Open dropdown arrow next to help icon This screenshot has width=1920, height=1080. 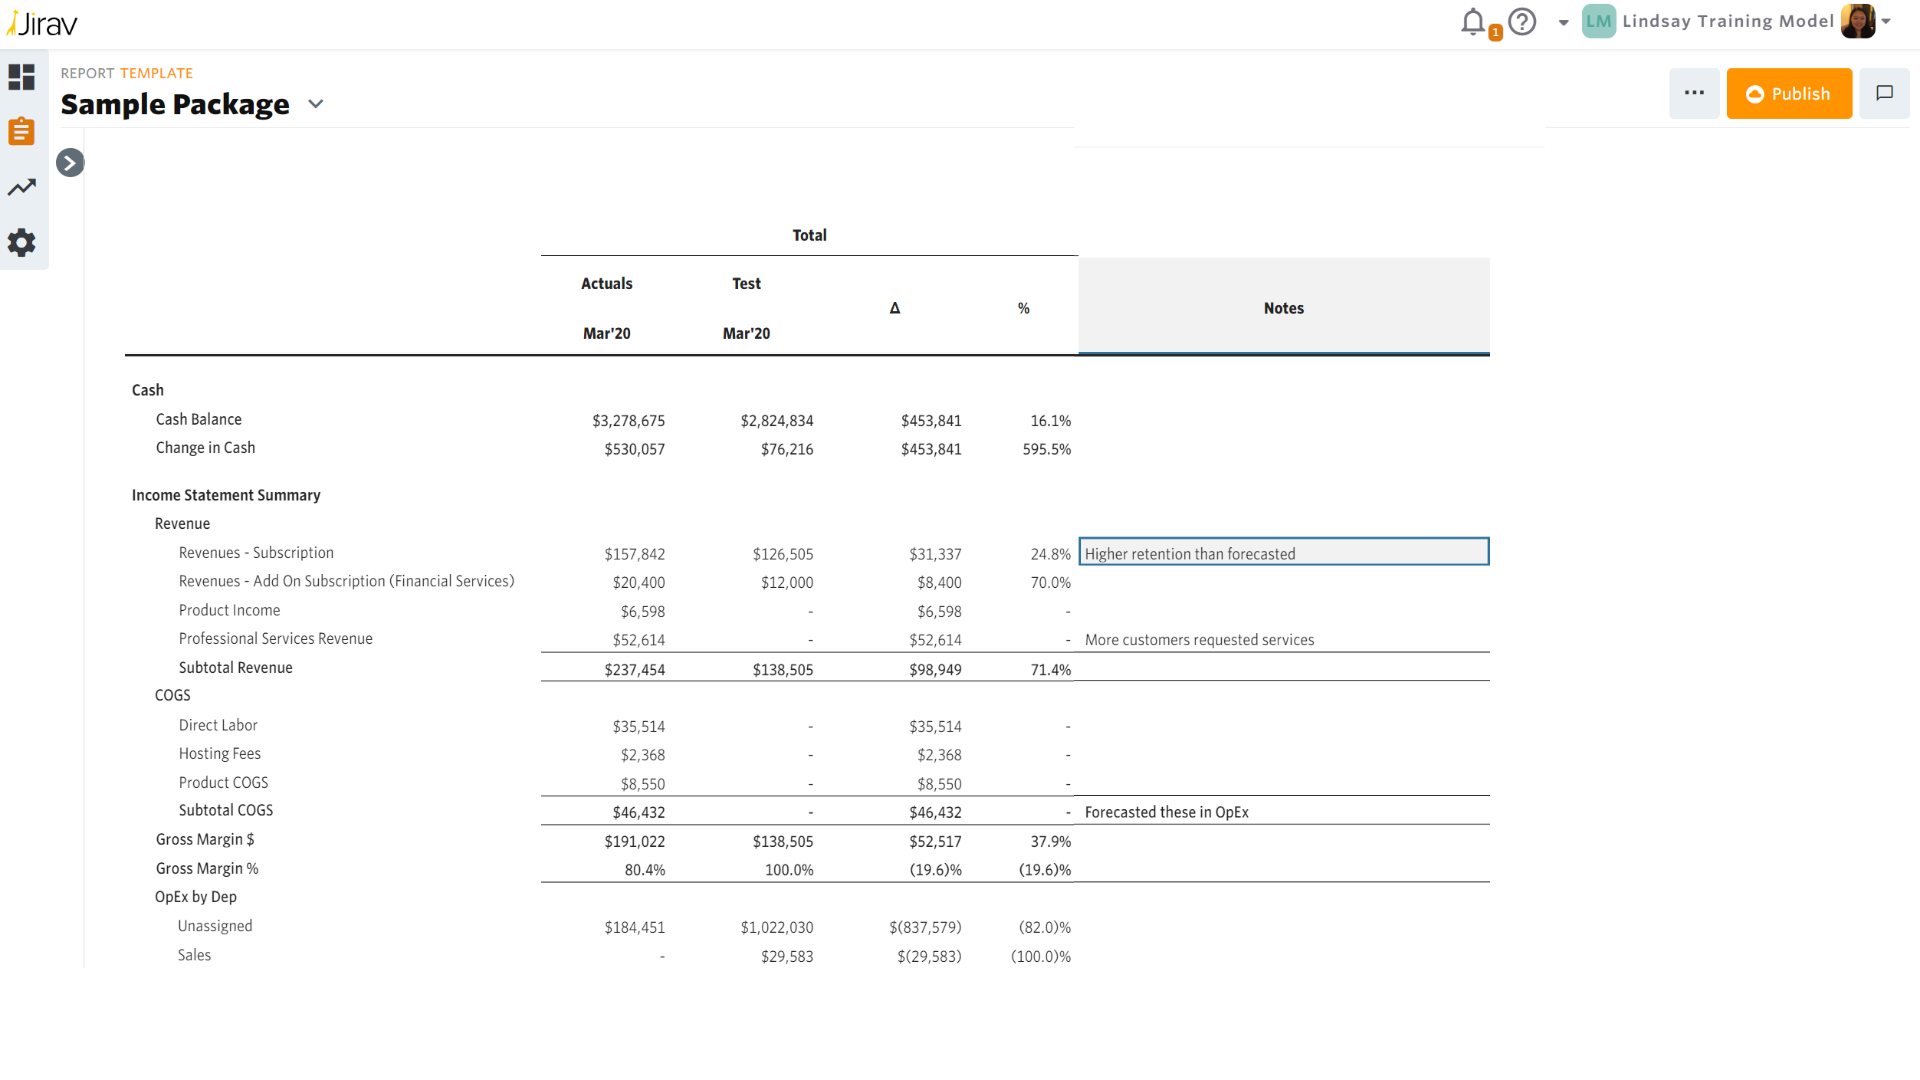1563,22
